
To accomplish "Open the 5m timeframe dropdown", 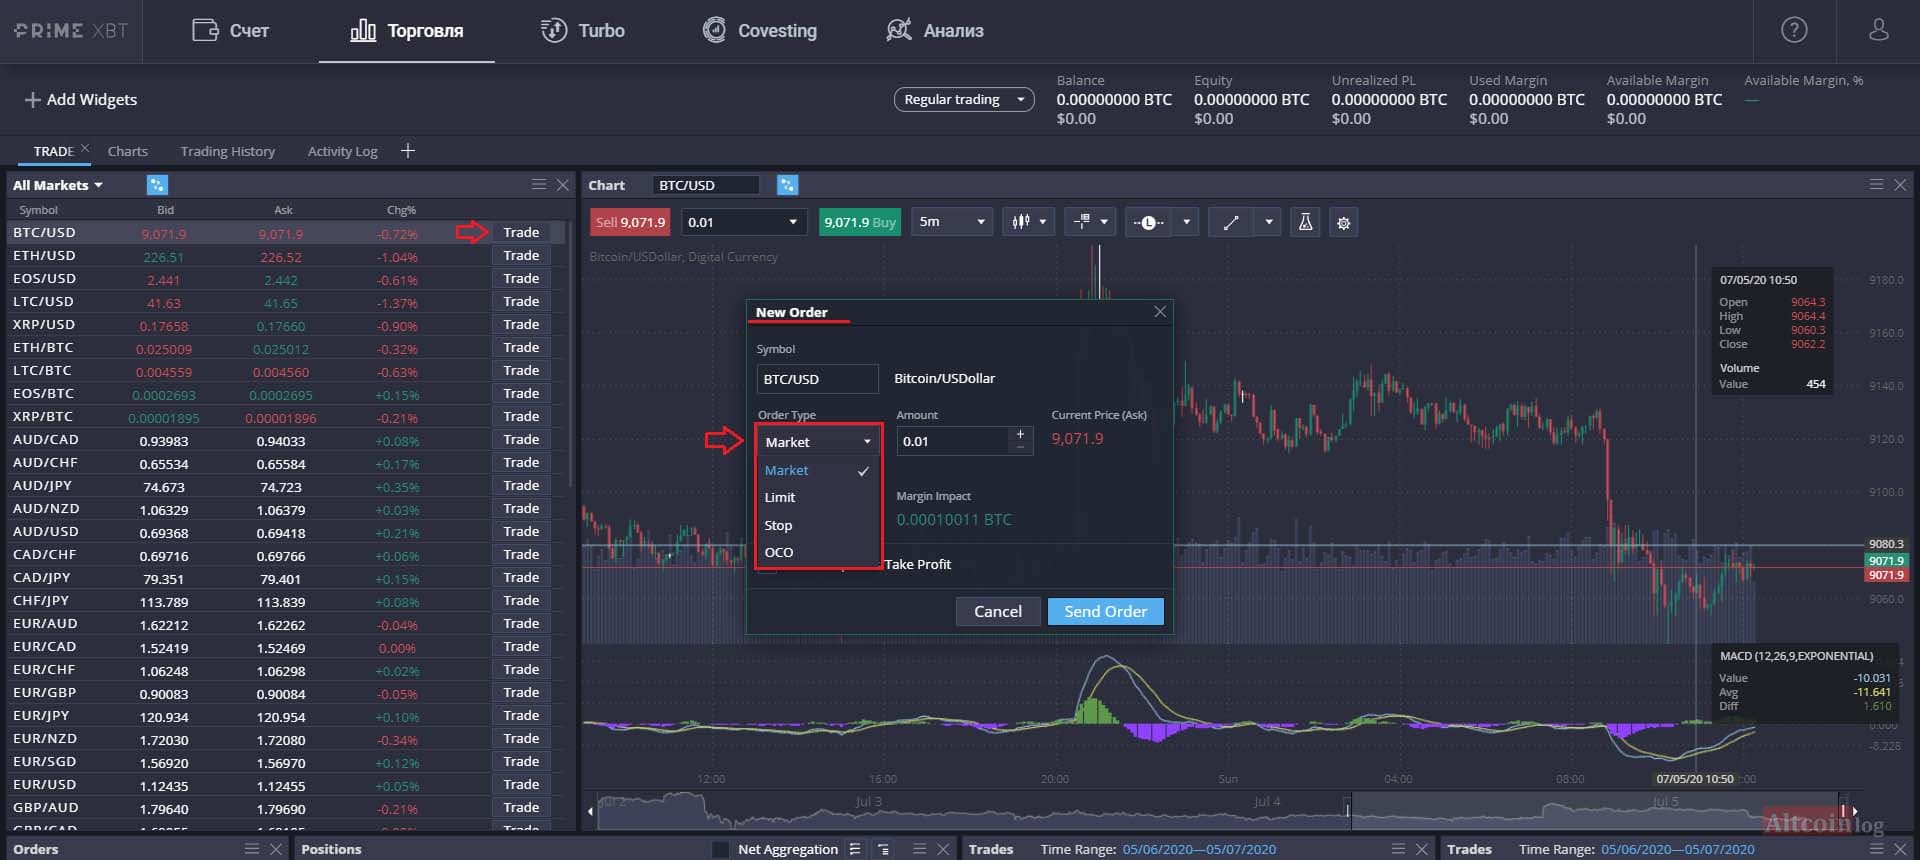I will pos(952,222).
